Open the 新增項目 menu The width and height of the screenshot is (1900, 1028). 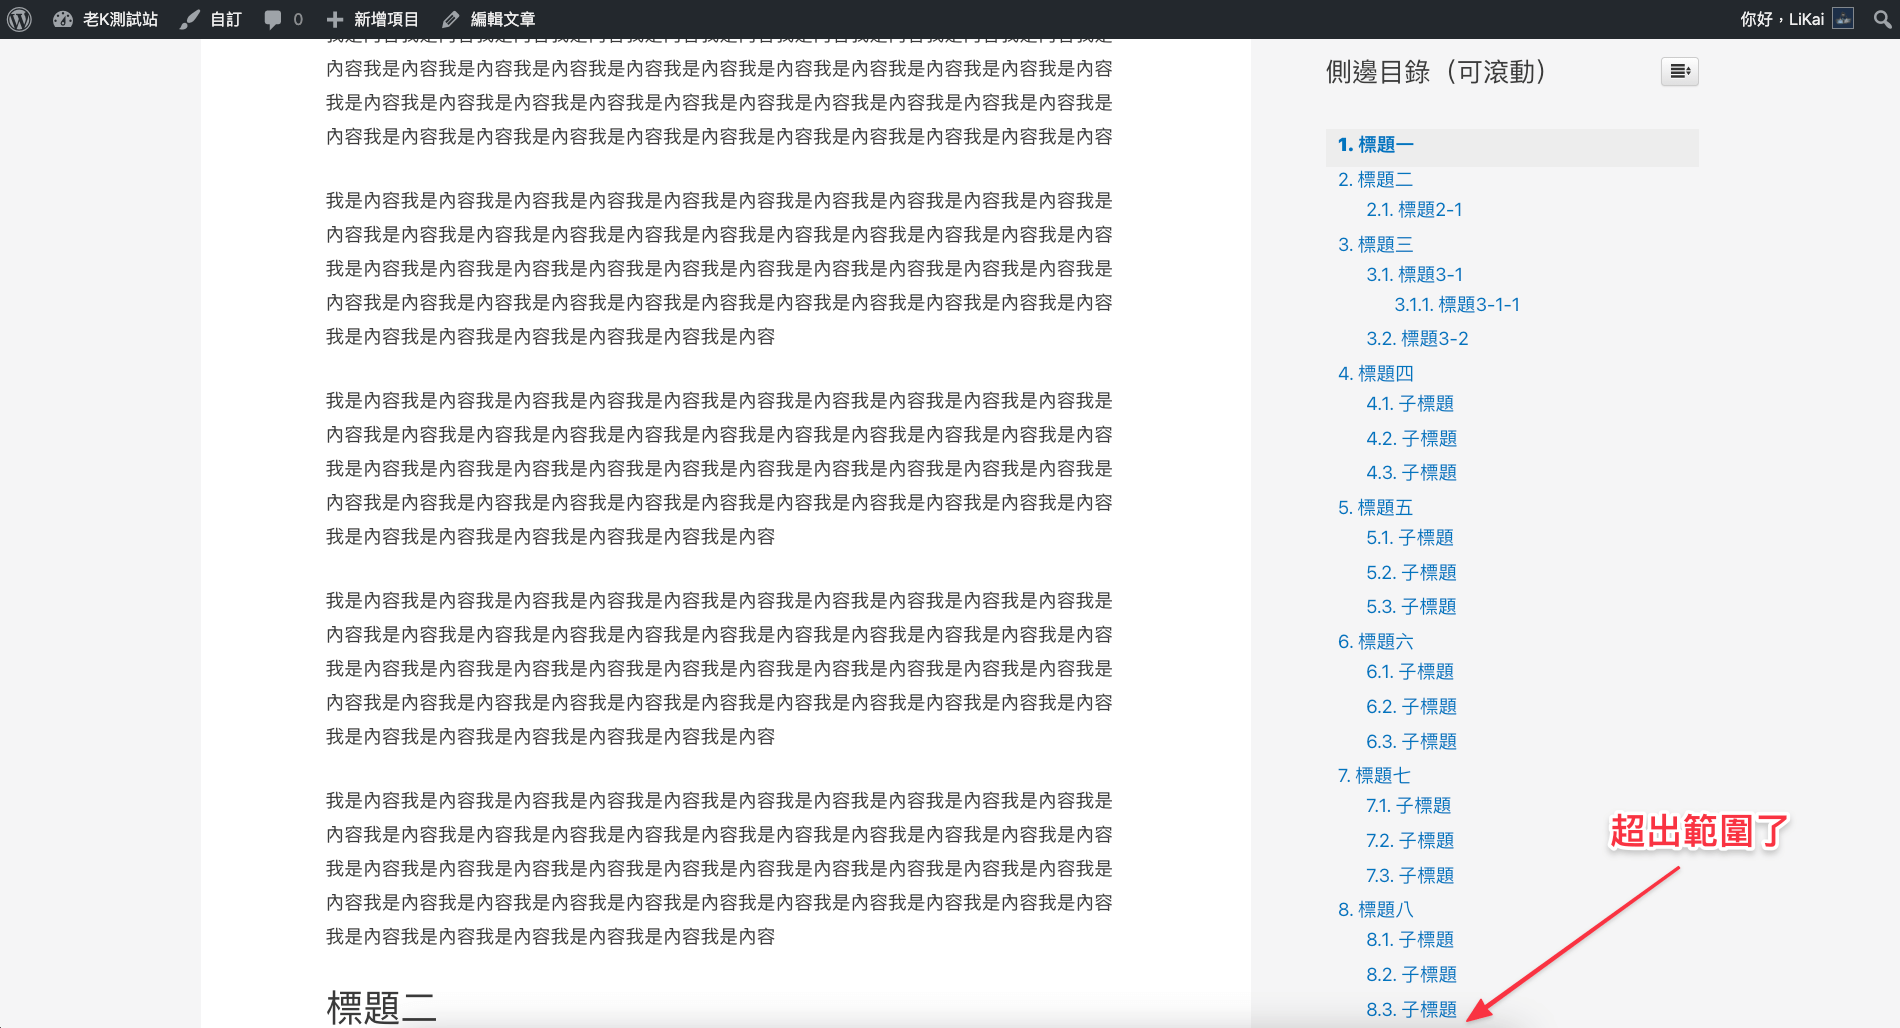[x=373, y=19]
